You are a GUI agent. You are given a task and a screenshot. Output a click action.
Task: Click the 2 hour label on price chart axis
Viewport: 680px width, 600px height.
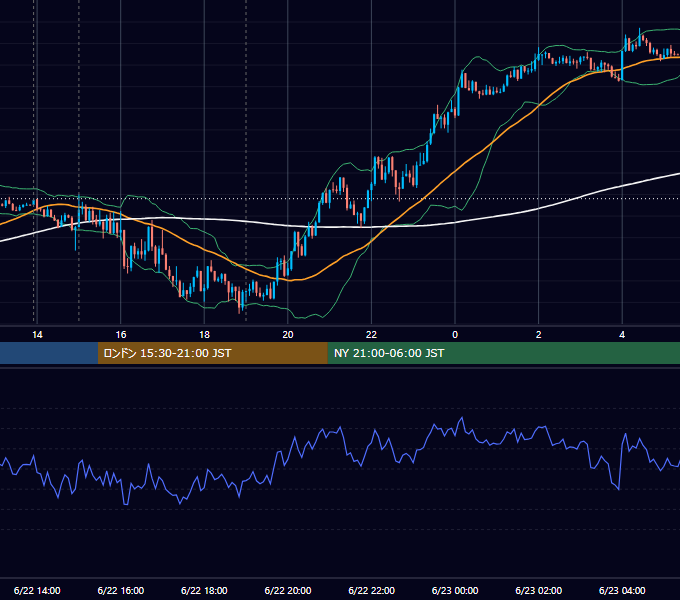pos(539,335)
